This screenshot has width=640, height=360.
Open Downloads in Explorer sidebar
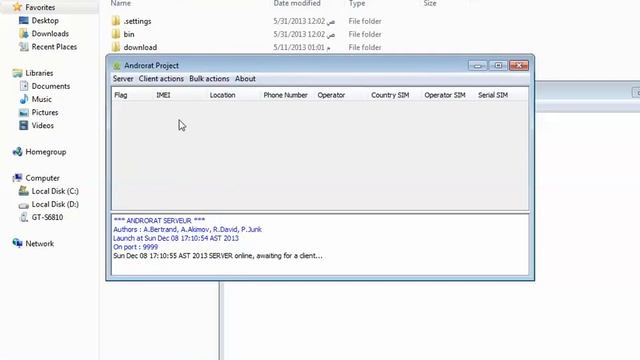tap(50, 33)
